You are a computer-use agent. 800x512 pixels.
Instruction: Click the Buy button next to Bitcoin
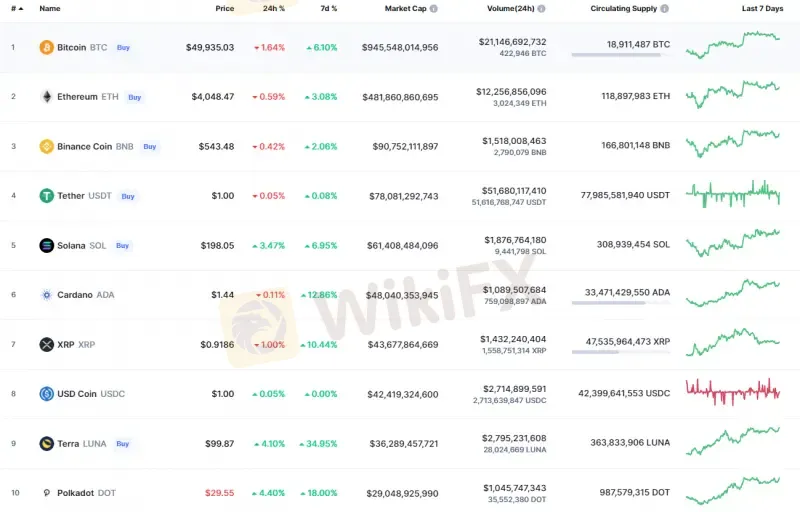123,47
